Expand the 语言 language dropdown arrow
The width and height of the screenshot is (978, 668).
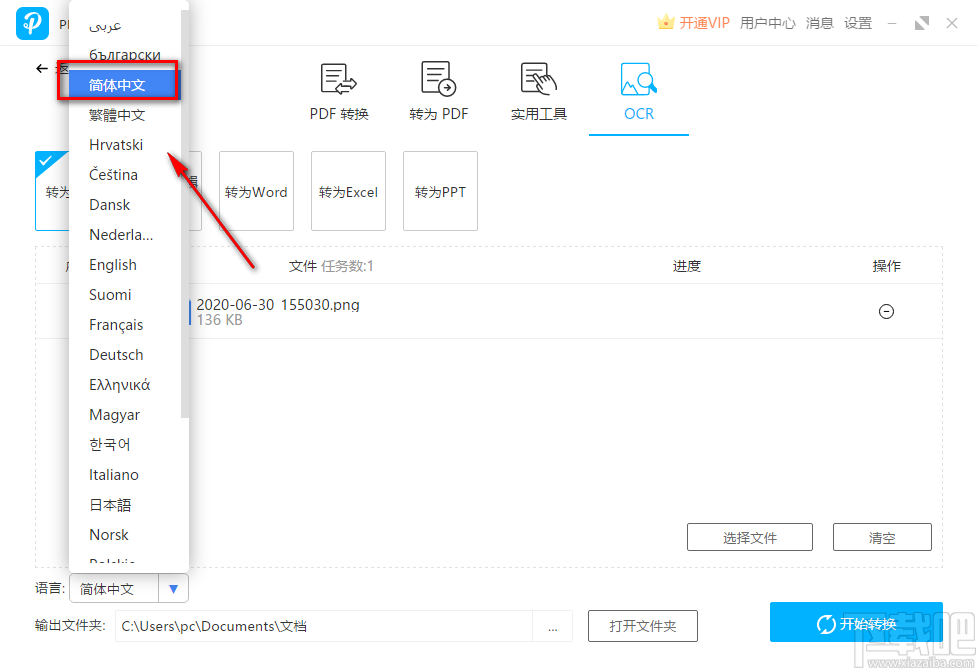pyautogui.click(x=173, y=588)
